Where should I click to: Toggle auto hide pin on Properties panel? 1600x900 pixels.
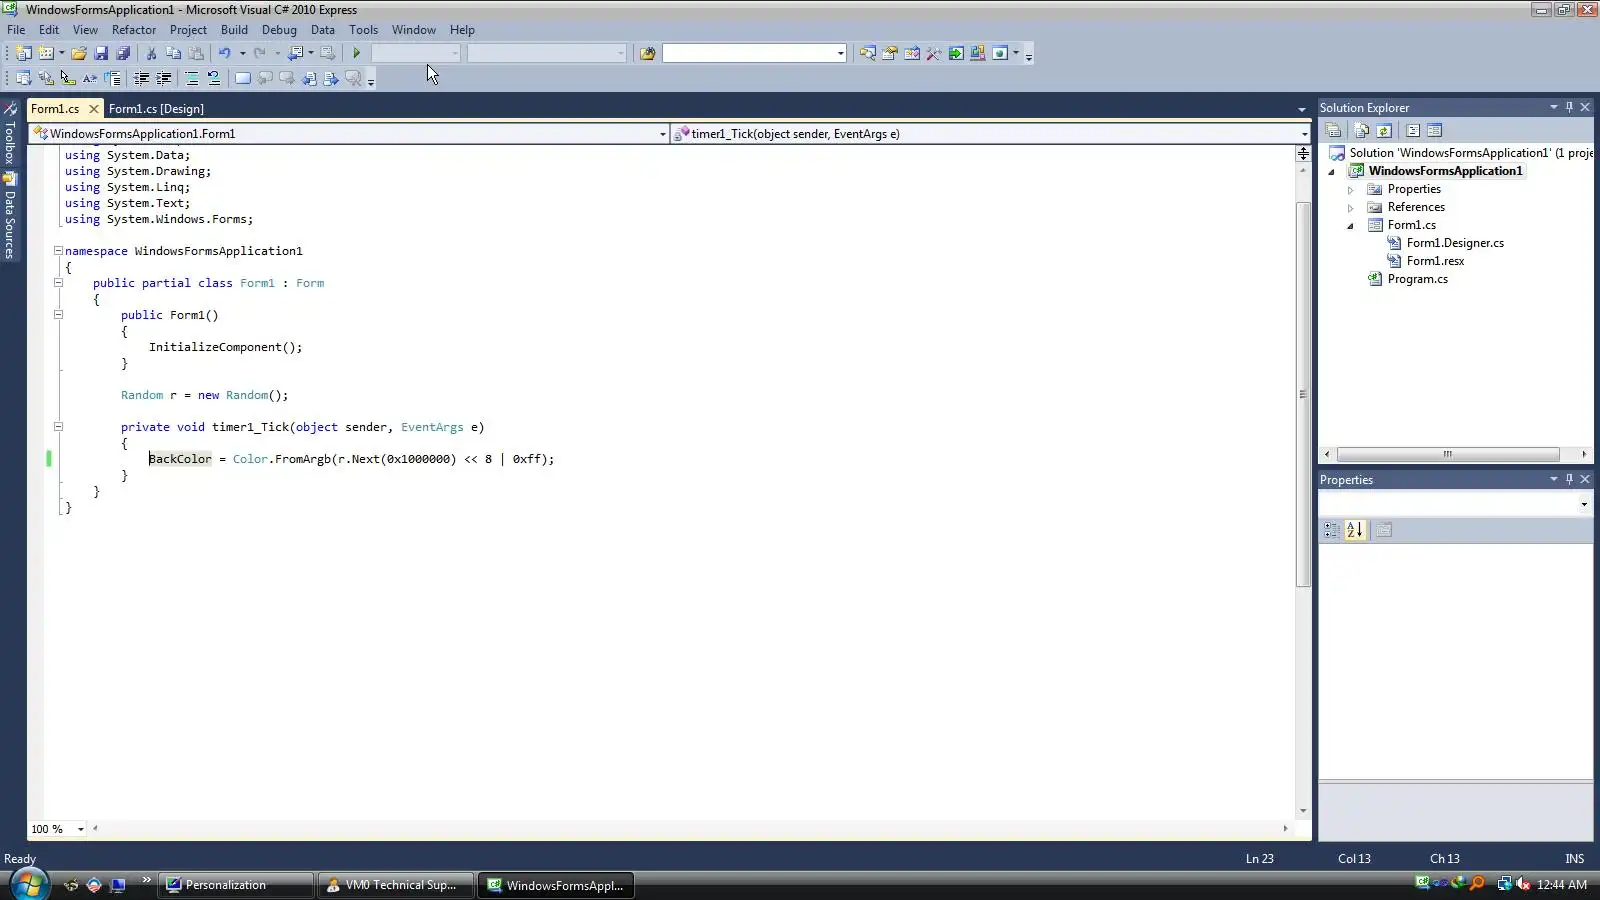1569,479
